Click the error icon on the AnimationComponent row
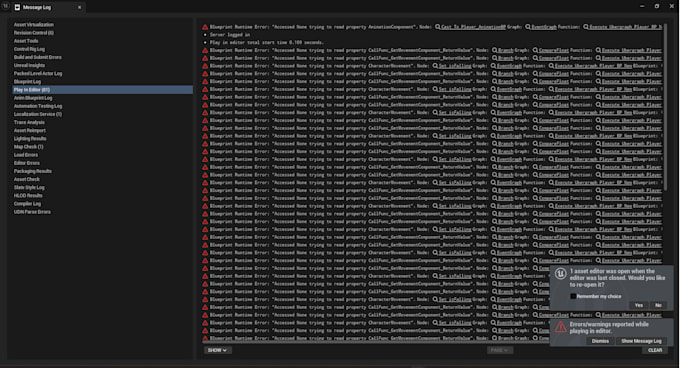Image resolution: width=680 pixels, height=368 pixels. (x=205, y=27)
